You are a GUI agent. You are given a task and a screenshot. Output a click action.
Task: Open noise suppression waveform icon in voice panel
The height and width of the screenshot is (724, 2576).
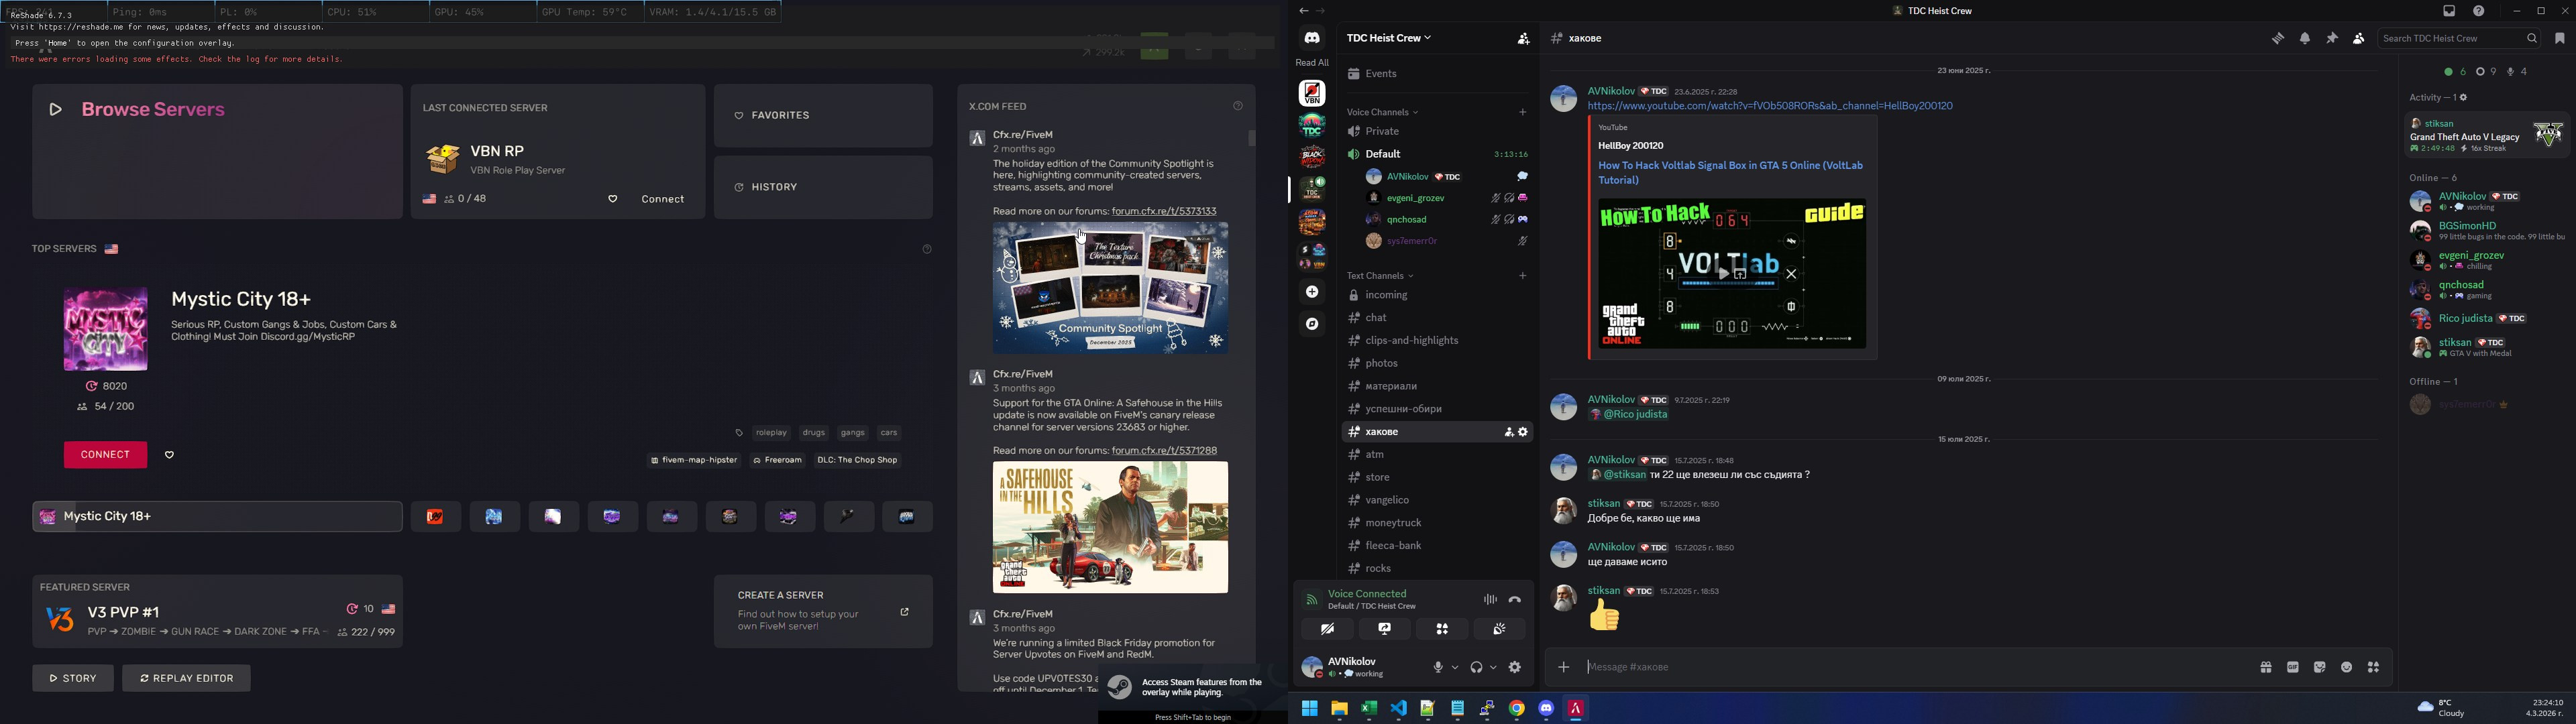(x=1490, y=600)
